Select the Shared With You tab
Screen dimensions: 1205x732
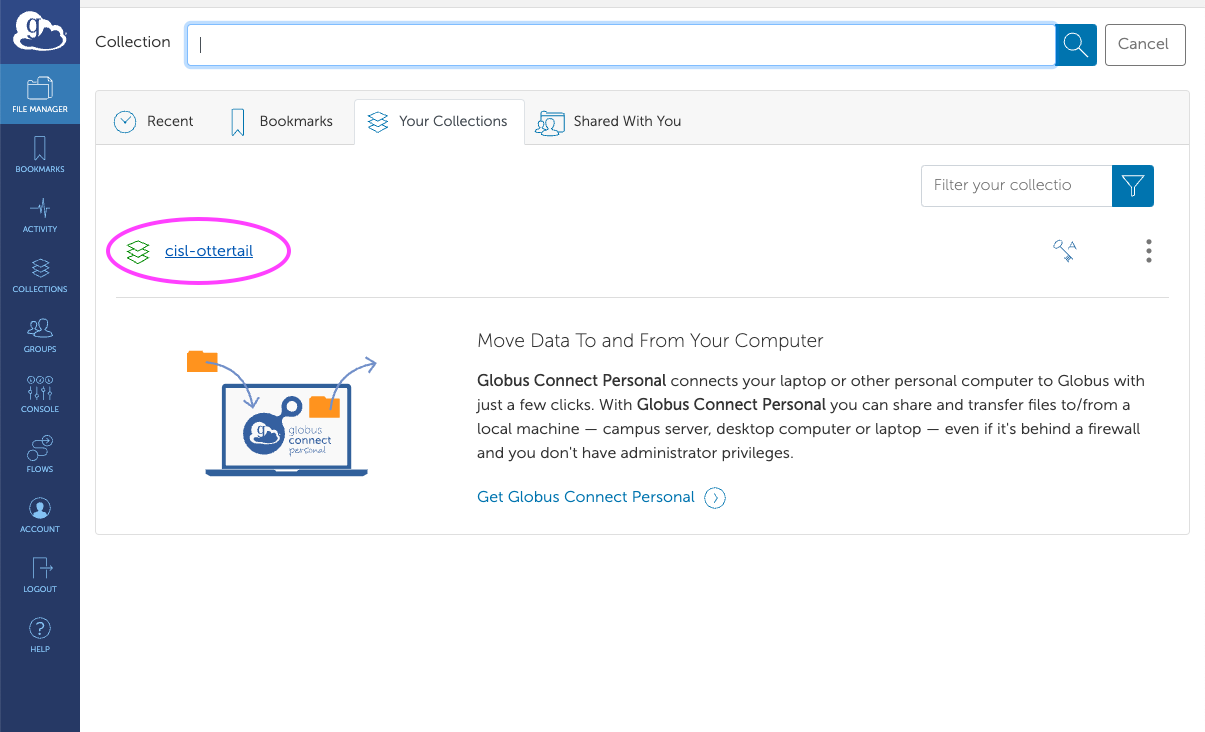608,121
